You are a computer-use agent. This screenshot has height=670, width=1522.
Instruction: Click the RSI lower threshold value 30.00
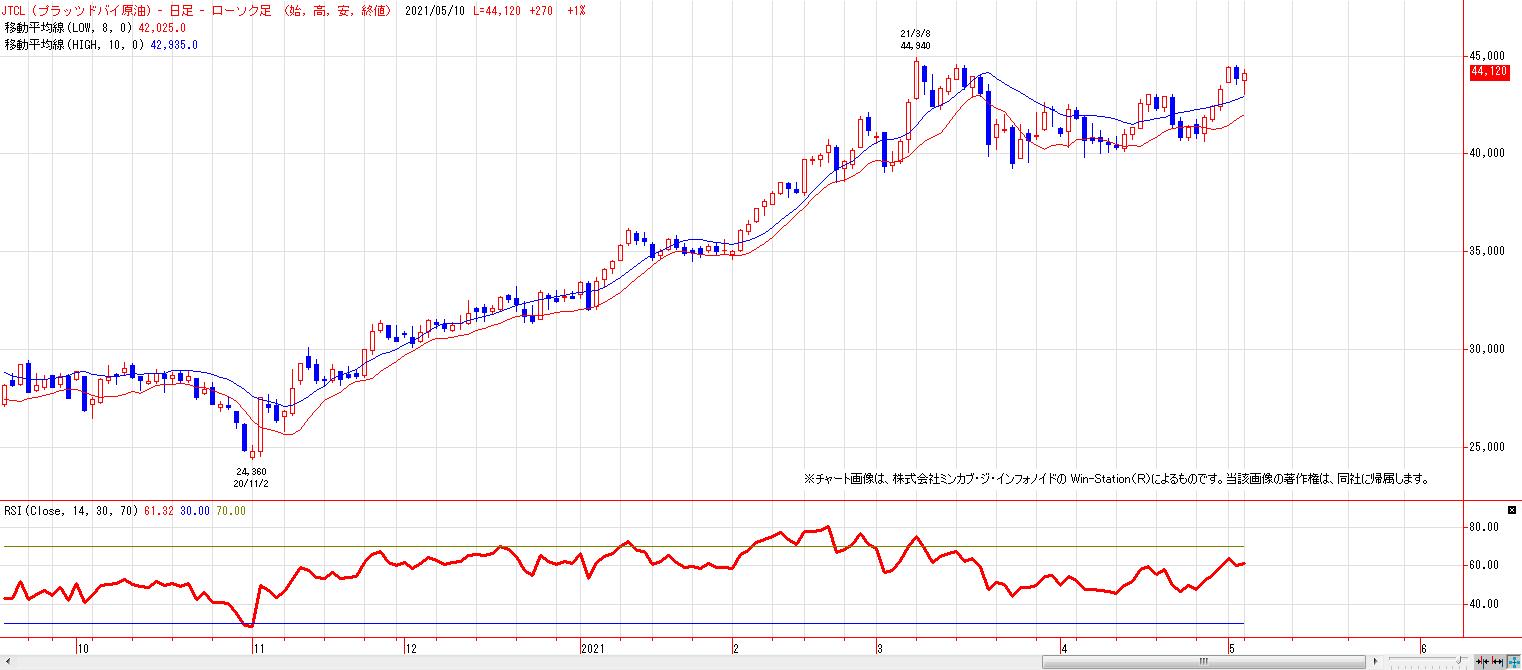pos(194,511)
